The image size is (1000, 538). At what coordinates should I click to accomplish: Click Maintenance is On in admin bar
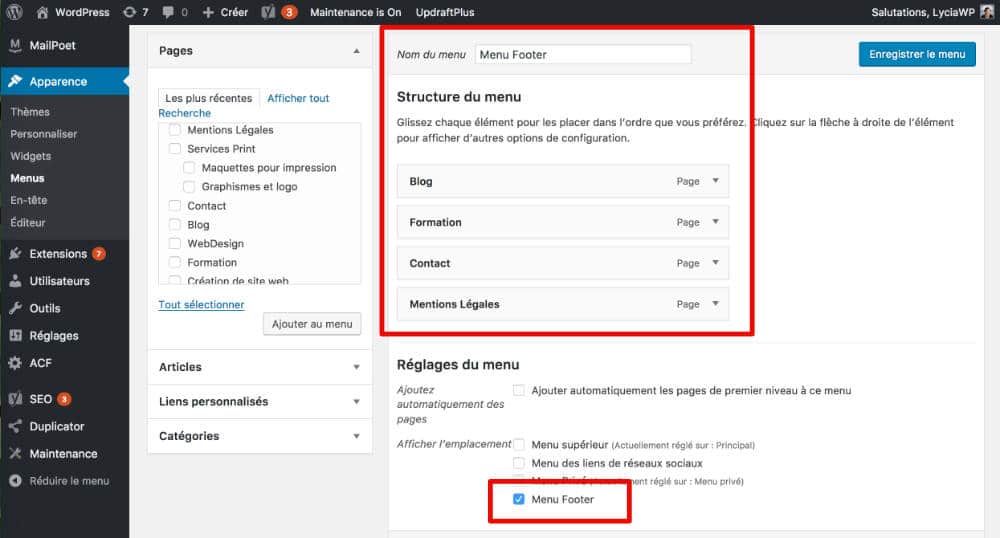(x=356, y=12)
